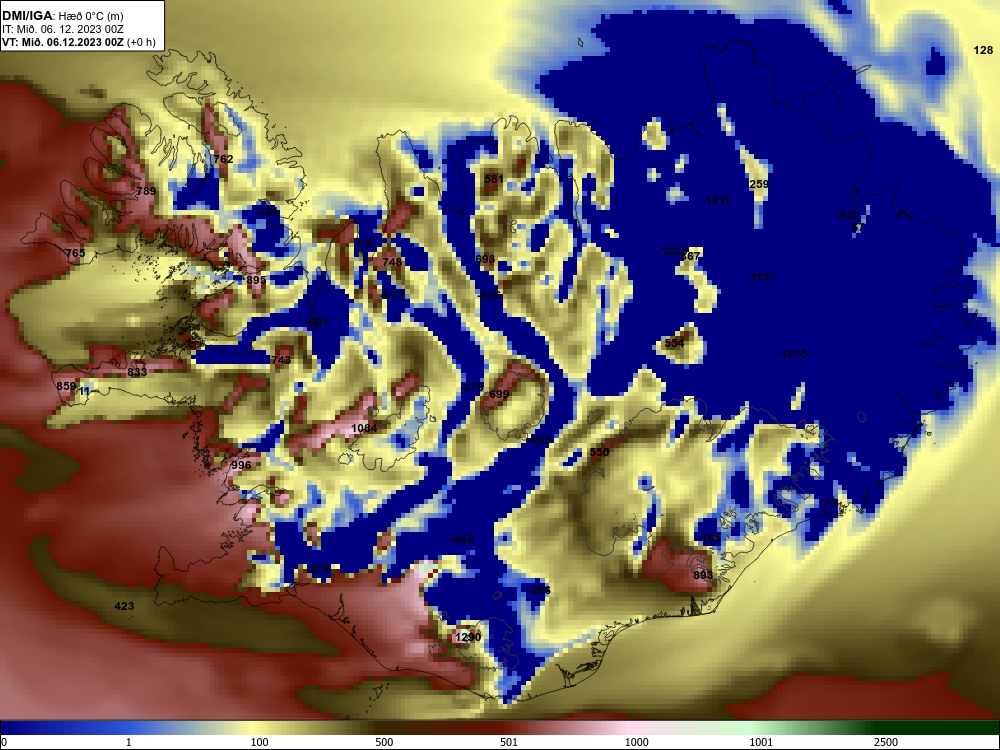
Task: Click the legend label 1001
Action: [x=761, y=742]
